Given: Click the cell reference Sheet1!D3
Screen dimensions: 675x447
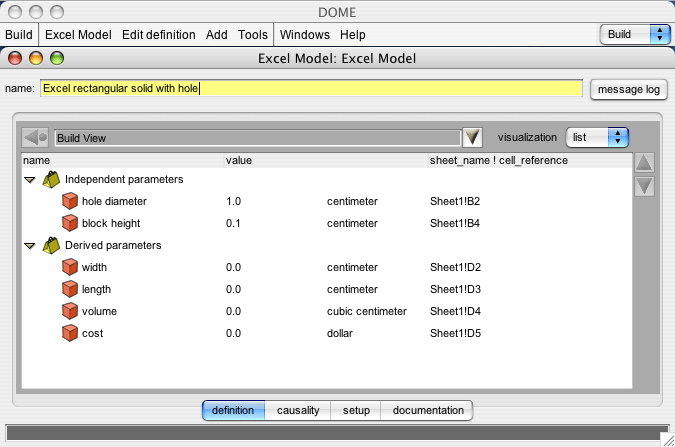Looking at the screenshot, I should 455,289.
